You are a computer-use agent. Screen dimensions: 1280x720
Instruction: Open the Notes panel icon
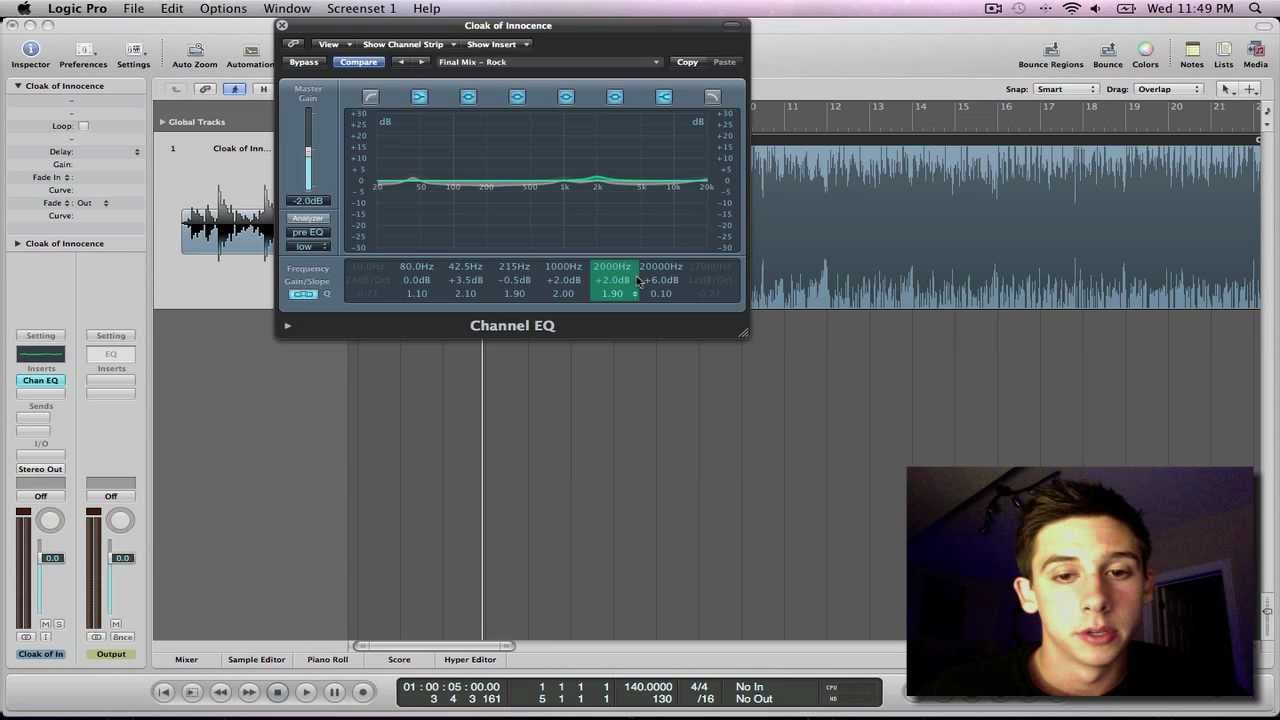pos(1192,50)
